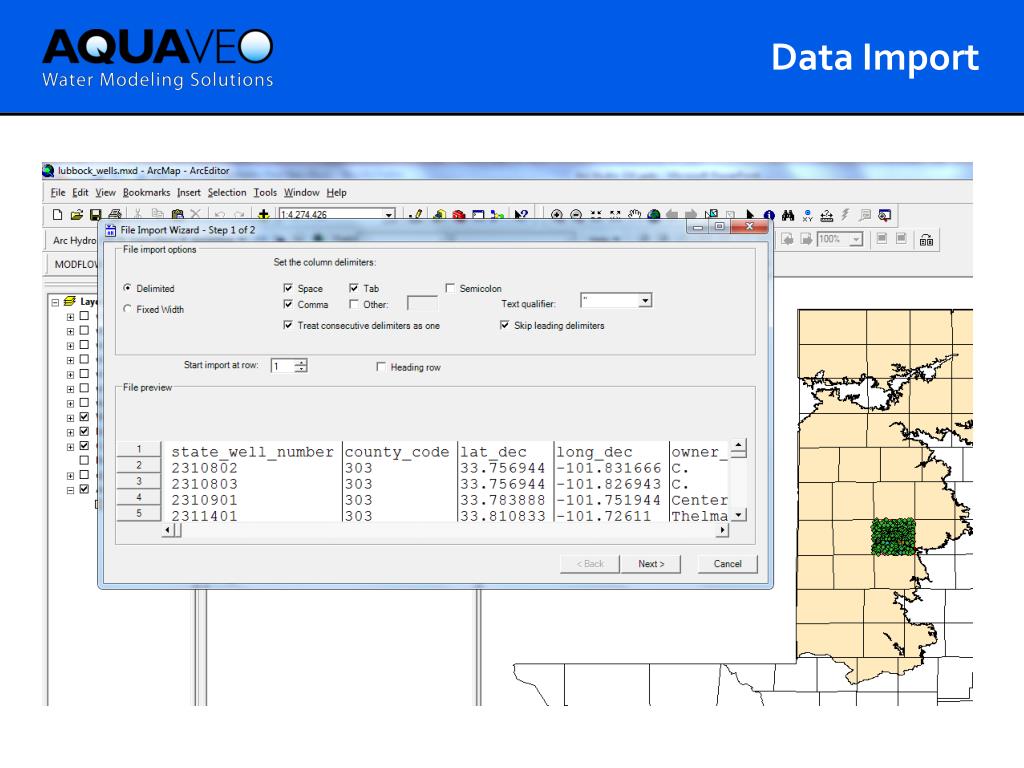Open the Editor toolbar pencil icon
The height and width of the screenshot is (768, 1024).
[x=415, y=214]
